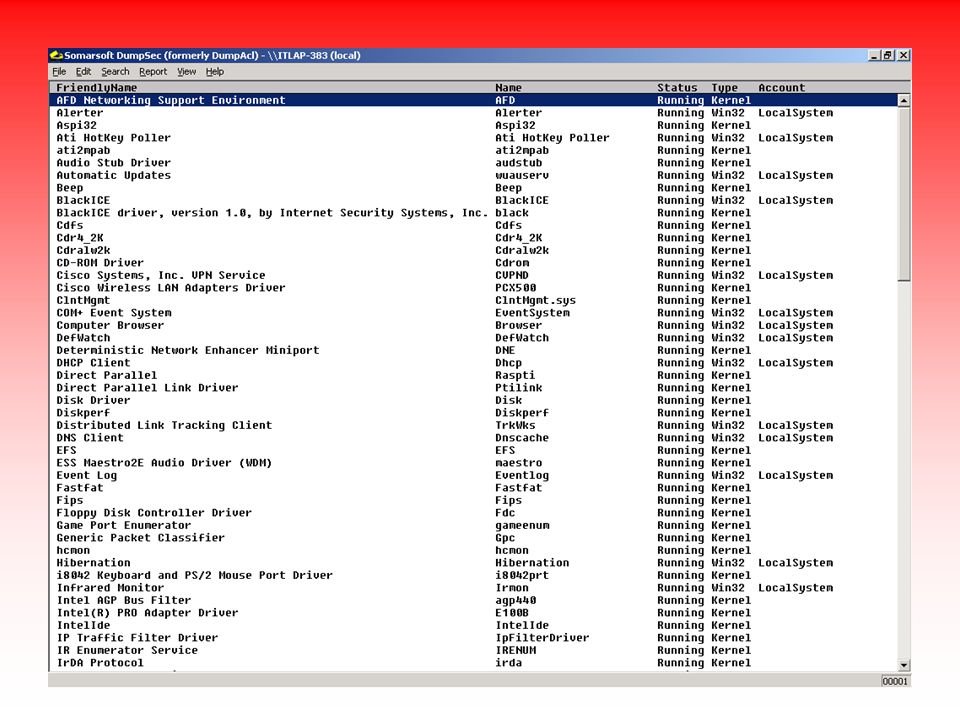Screen dimensions: 960x720
Task: Open the File menu
Action: point(59,72)
